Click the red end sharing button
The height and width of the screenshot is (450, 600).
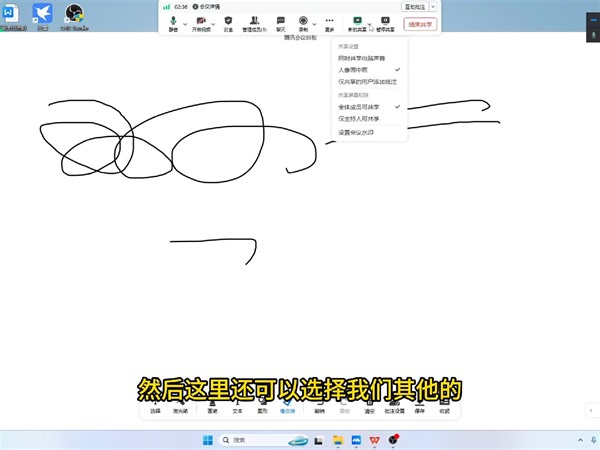click(x=420, y=24)
